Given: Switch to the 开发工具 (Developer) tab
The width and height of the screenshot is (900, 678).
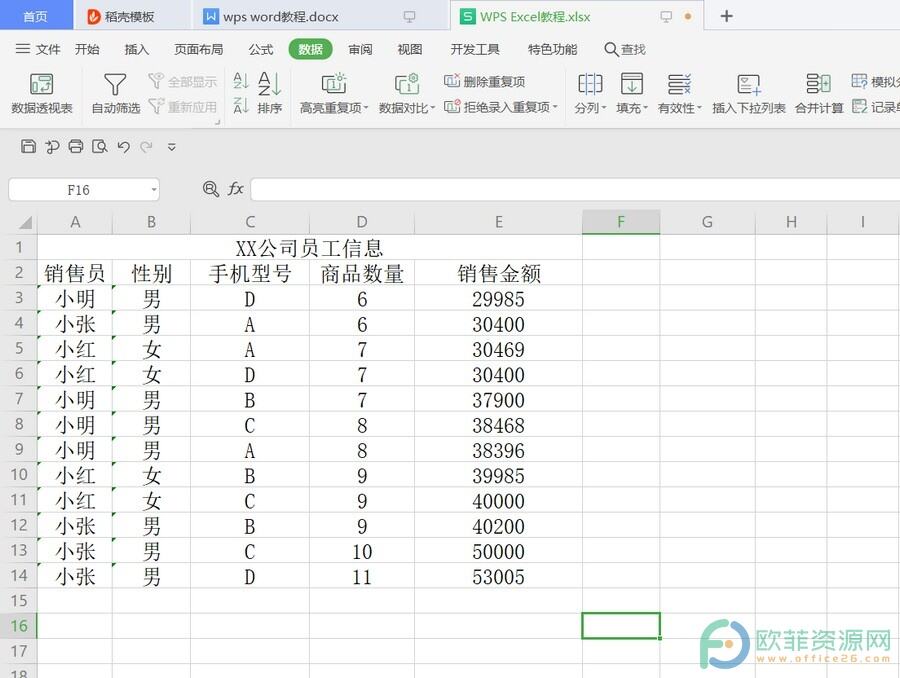Looking at the screenshot, I should click(475, 49).
